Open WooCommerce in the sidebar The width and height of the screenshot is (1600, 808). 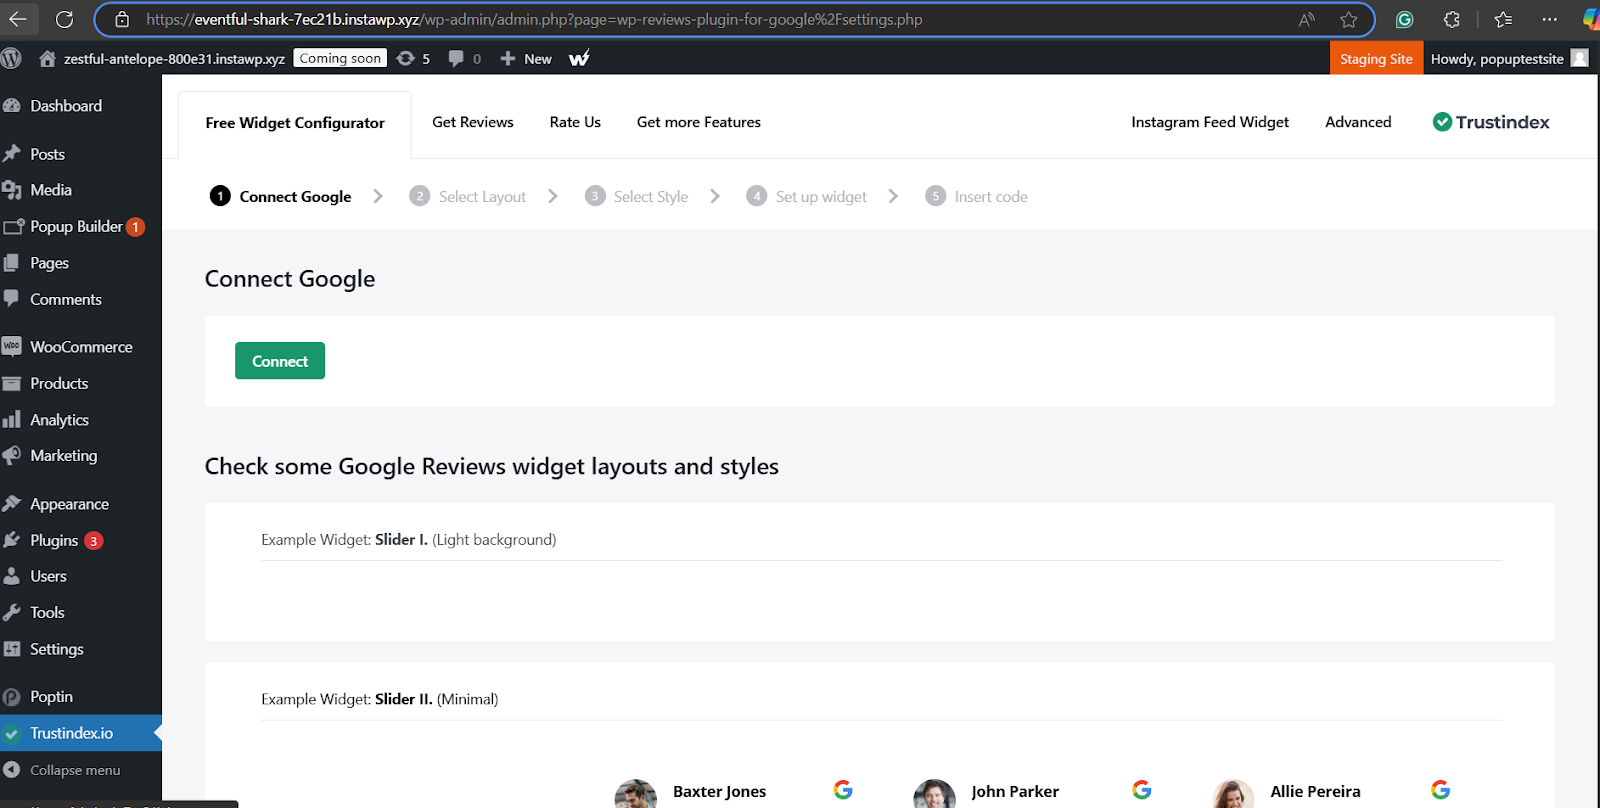(x=81, y=347)
